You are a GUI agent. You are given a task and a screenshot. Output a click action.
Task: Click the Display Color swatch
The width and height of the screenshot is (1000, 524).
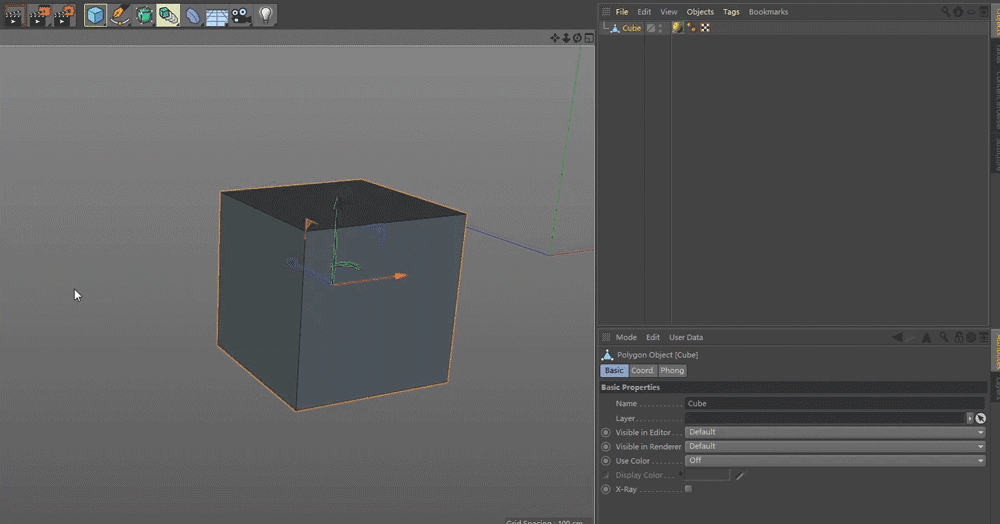pyautogui.click(x=707, y=475)
